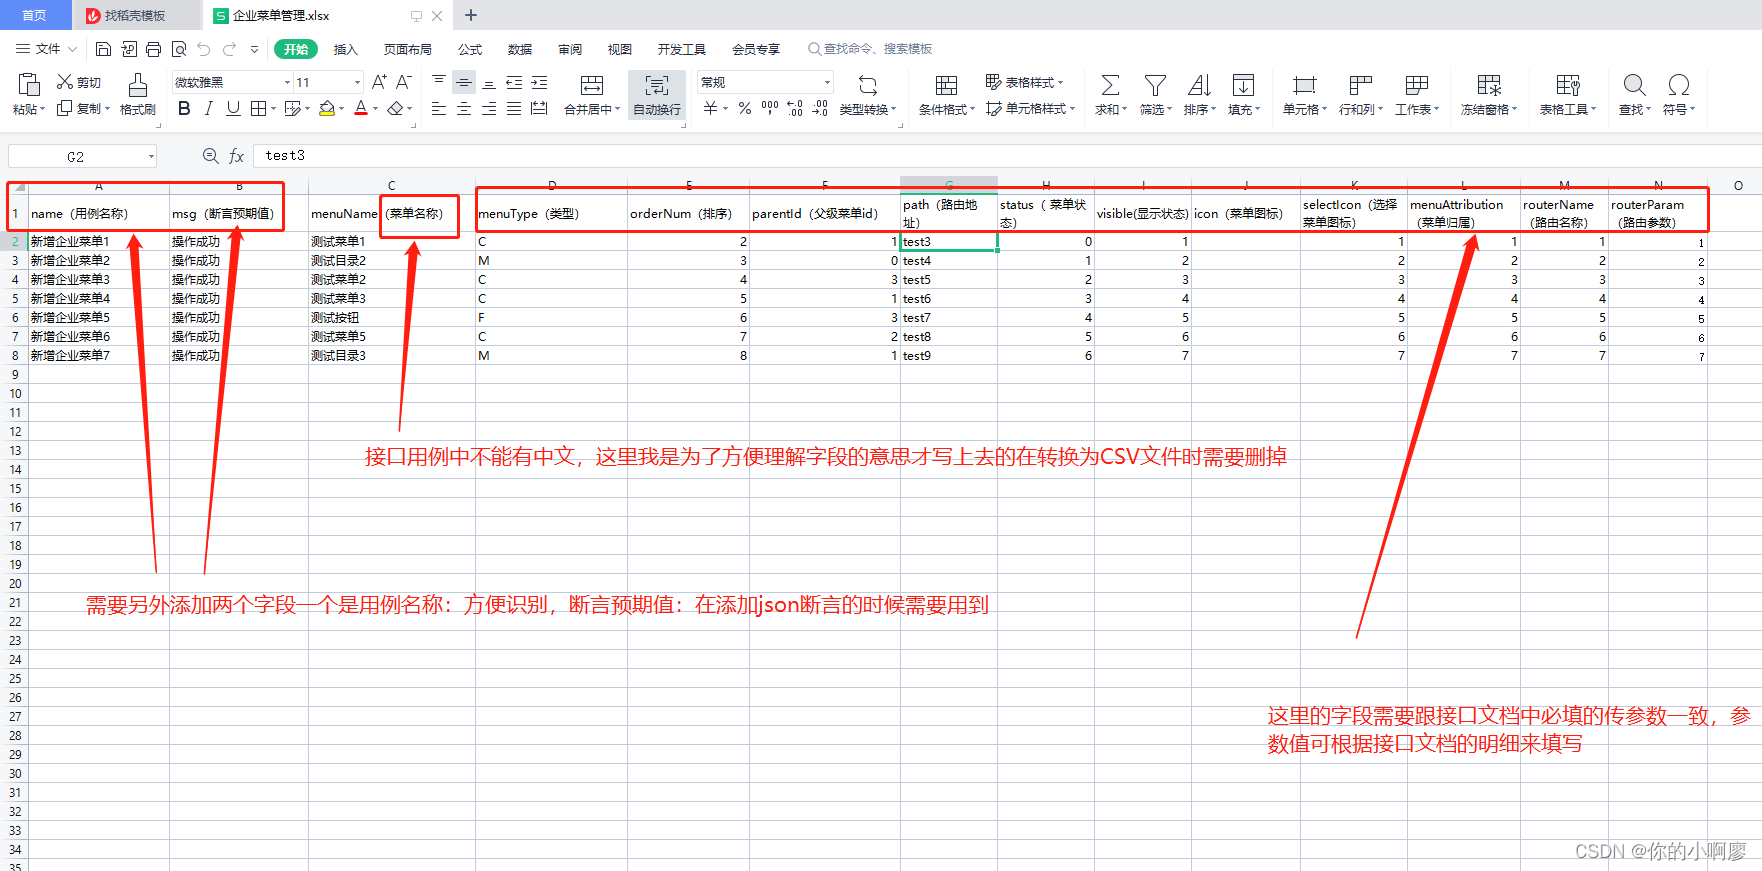This screenshot has height=871, width=1762.
Task: Toggle middle vertical alignment
Action: [x=464, y=82]
